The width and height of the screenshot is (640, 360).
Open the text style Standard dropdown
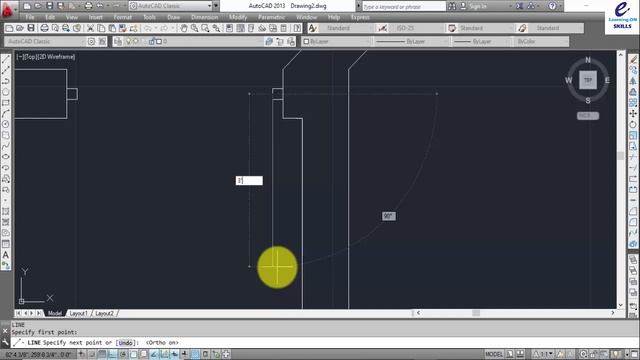(x=346, y=28)
